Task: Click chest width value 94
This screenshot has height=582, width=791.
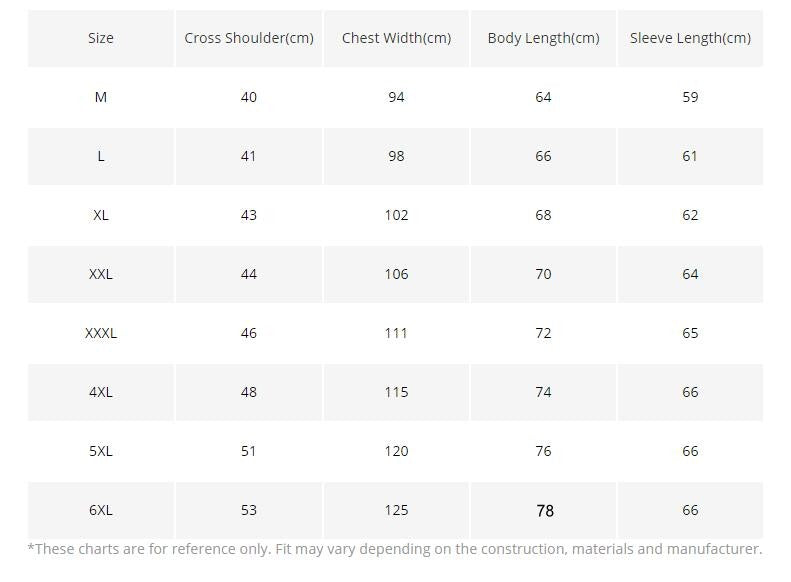Action: 396,97
